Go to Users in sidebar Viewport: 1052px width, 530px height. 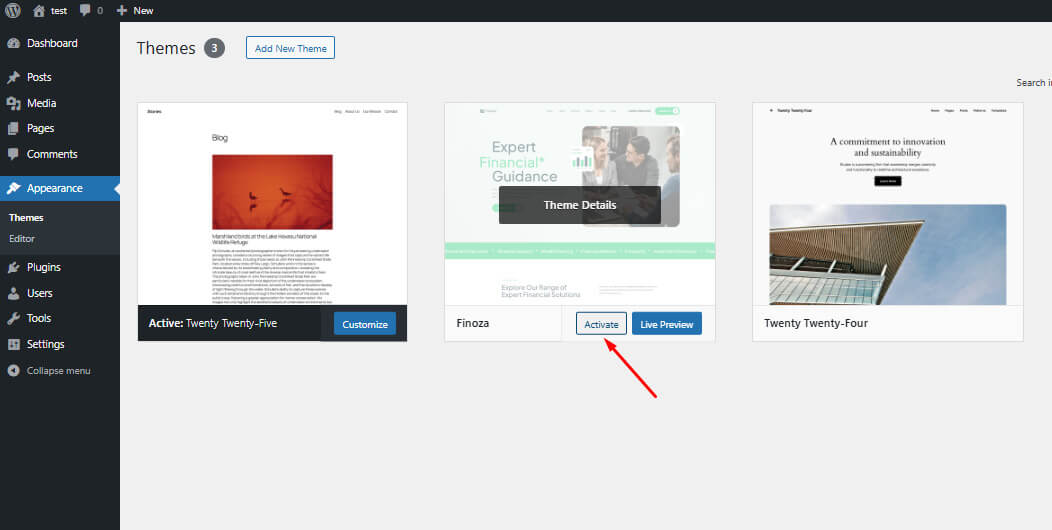(60, 293)
